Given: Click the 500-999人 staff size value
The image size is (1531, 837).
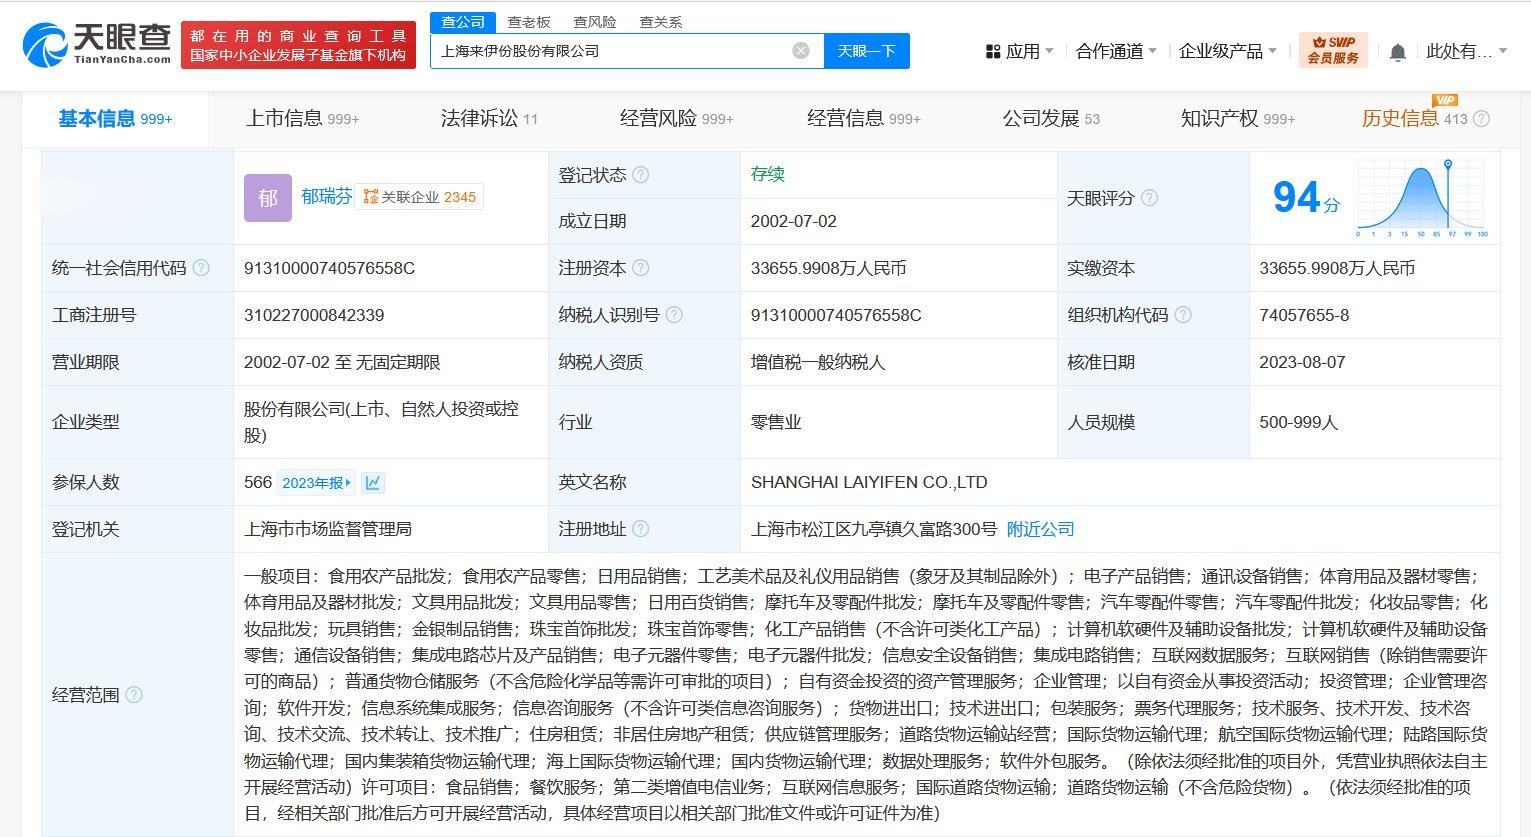Looking at the screenshot, I should 1298,422.
